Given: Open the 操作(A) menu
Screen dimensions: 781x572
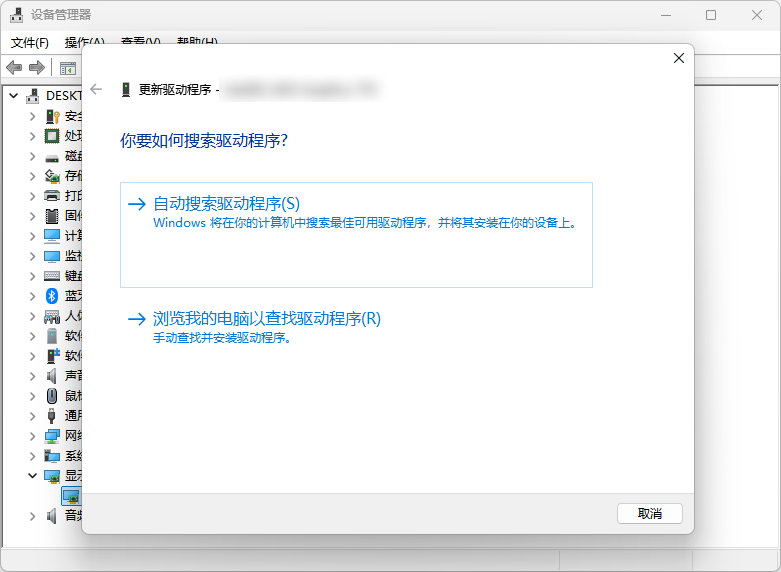Looking at the screenshot, I should 85,43.
